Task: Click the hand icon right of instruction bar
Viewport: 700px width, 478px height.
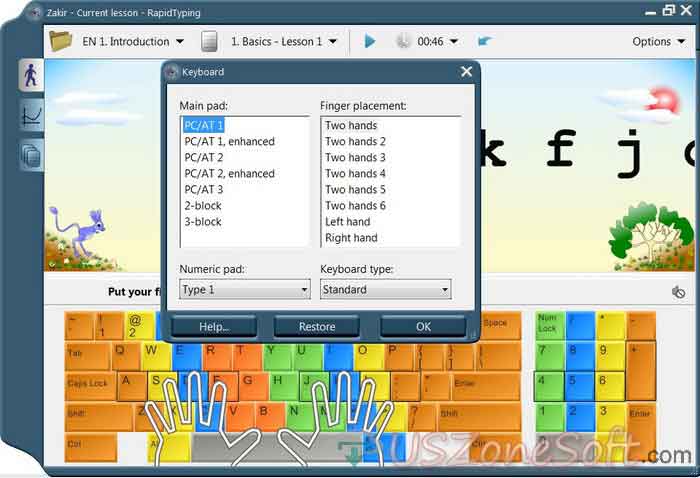Action: (x=678, y=292)
